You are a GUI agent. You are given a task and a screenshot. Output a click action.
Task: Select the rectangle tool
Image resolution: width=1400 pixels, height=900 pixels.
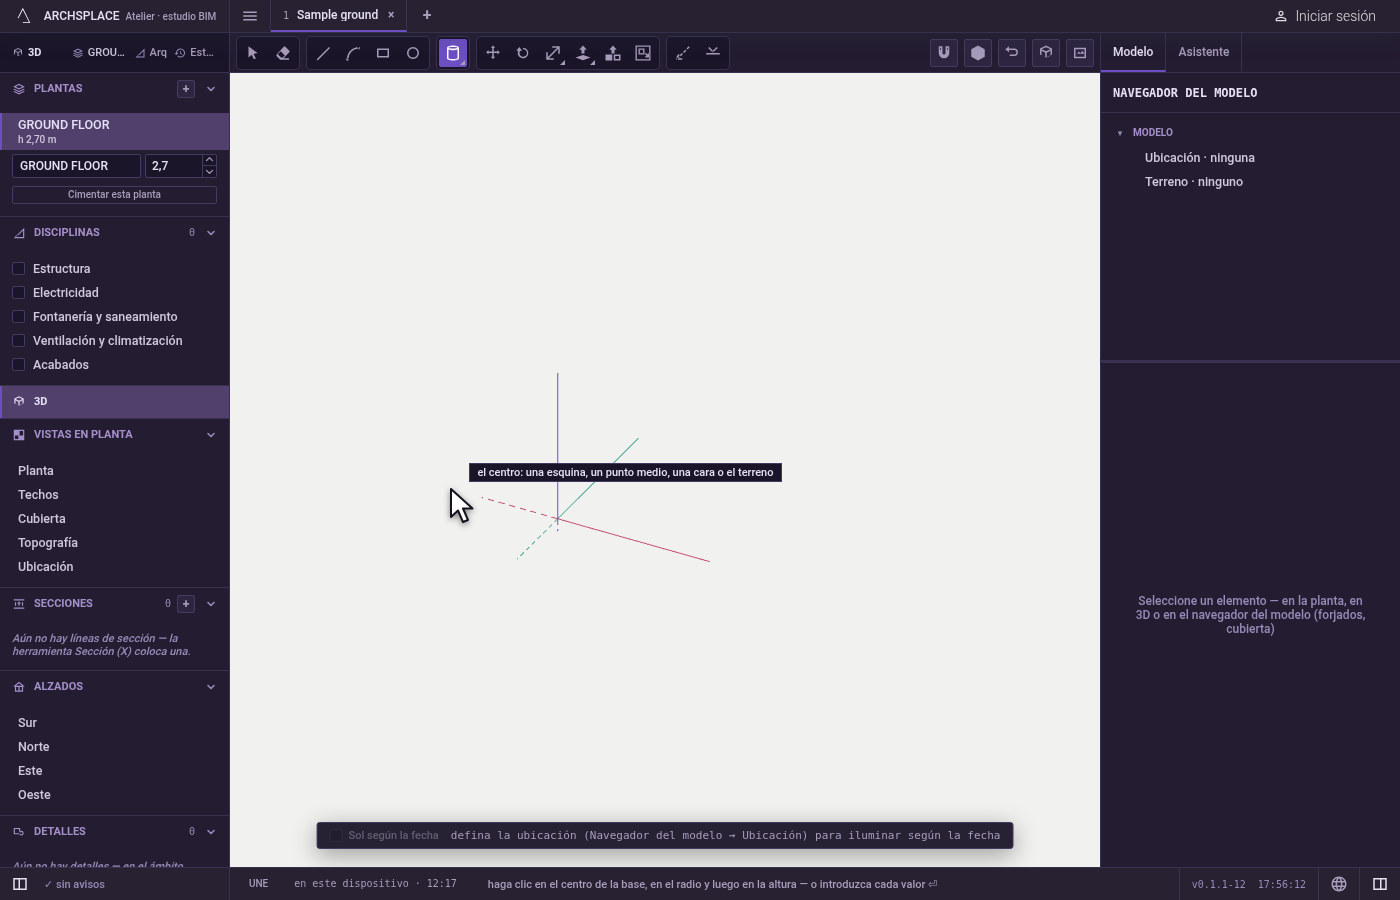click(x=383, y=53)
